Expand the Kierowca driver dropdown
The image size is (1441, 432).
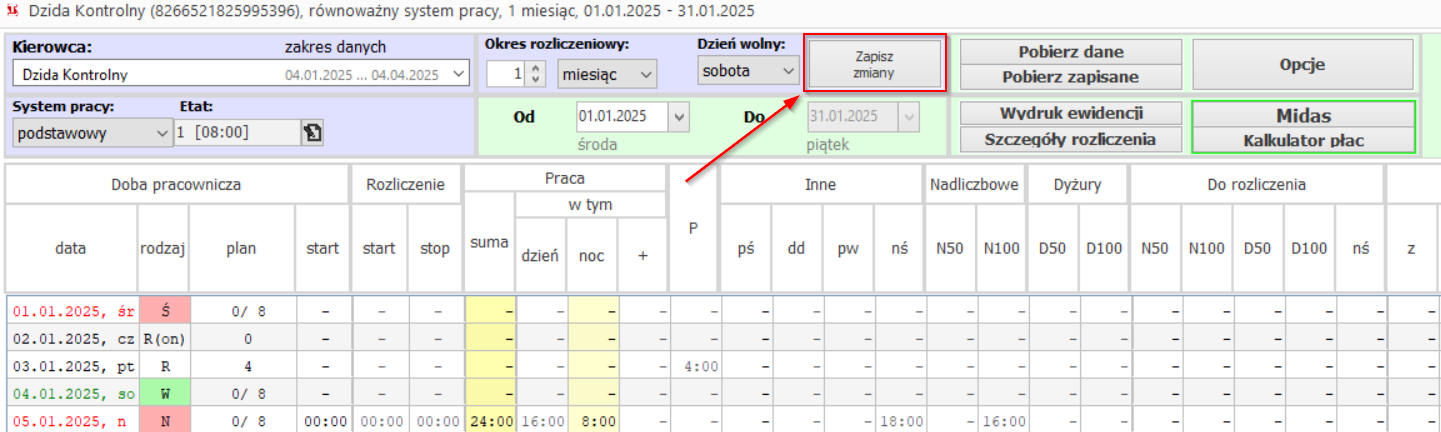[x=458, y=74]
